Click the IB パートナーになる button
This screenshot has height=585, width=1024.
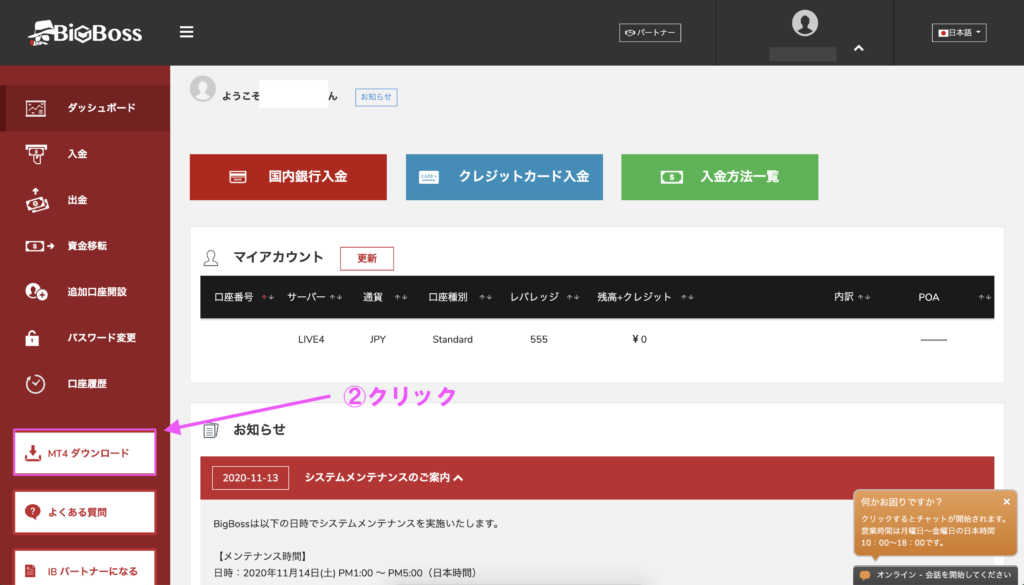(x=85, y=570)
